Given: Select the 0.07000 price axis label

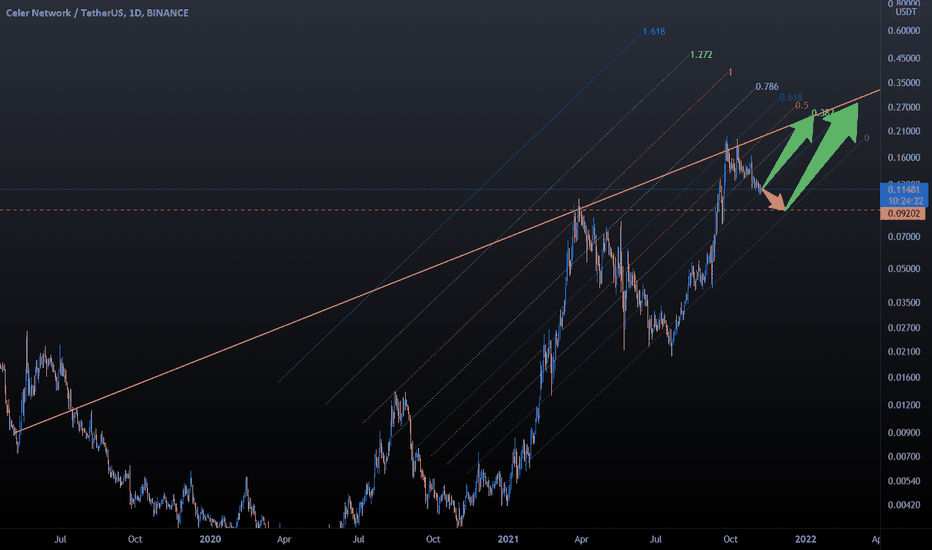Looking at the screenshot, I should tap(903, 237).
